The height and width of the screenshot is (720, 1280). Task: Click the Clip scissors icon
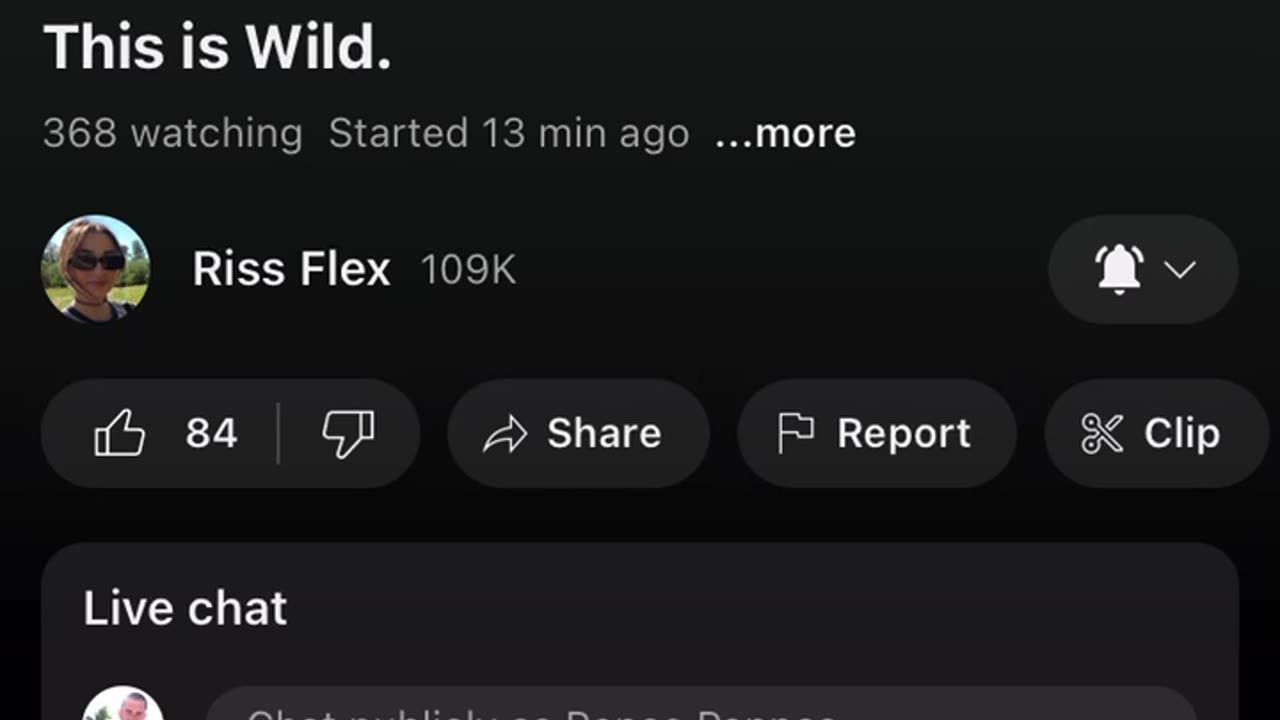click(x=1102, y=434)
